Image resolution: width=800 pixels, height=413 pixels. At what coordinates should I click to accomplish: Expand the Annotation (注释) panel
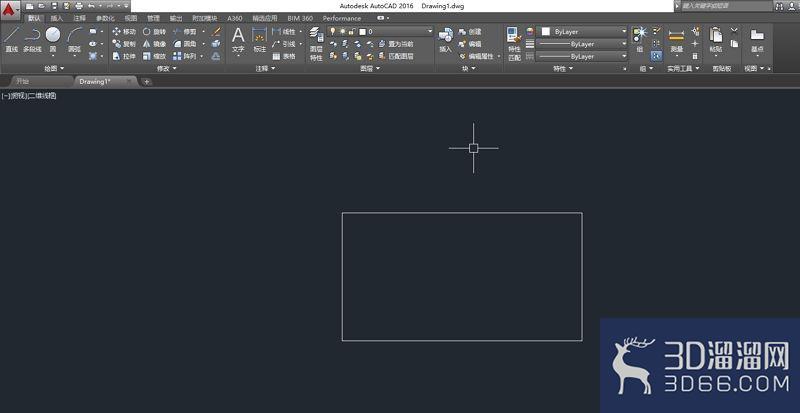pos(265,68)
